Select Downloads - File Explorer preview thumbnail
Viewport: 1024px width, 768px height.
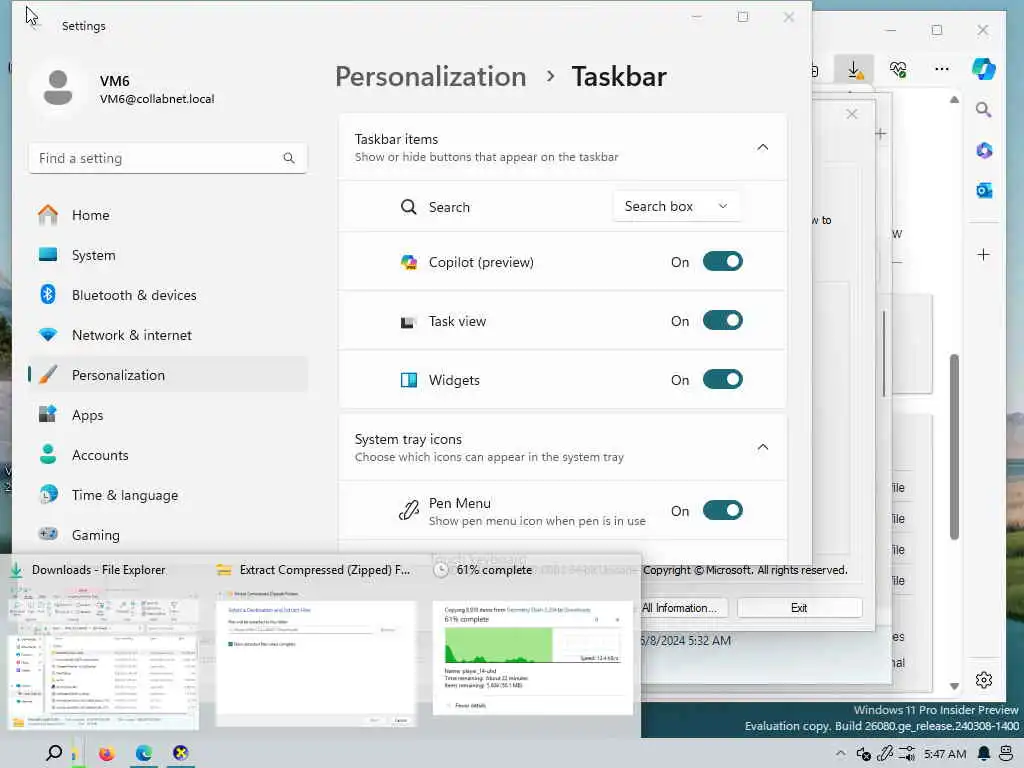click(103, 656)
